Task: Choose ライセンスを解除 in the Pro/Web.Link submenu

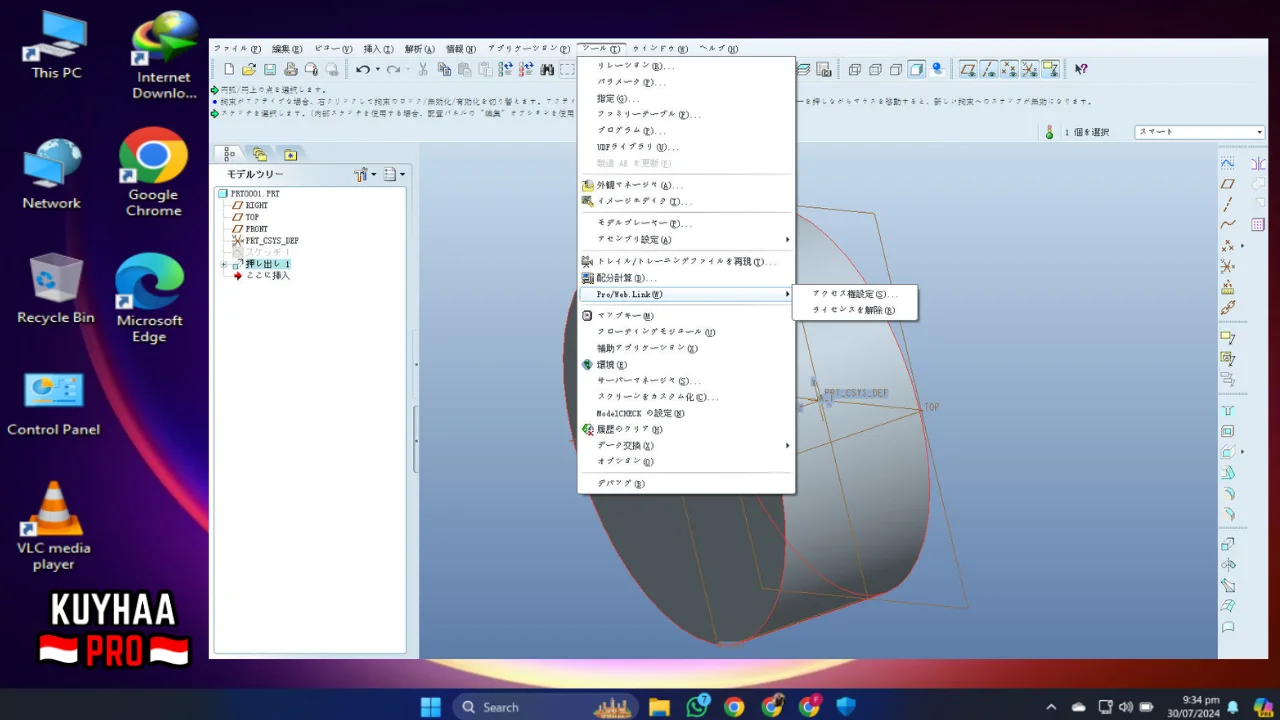Action: coord(855,310)
